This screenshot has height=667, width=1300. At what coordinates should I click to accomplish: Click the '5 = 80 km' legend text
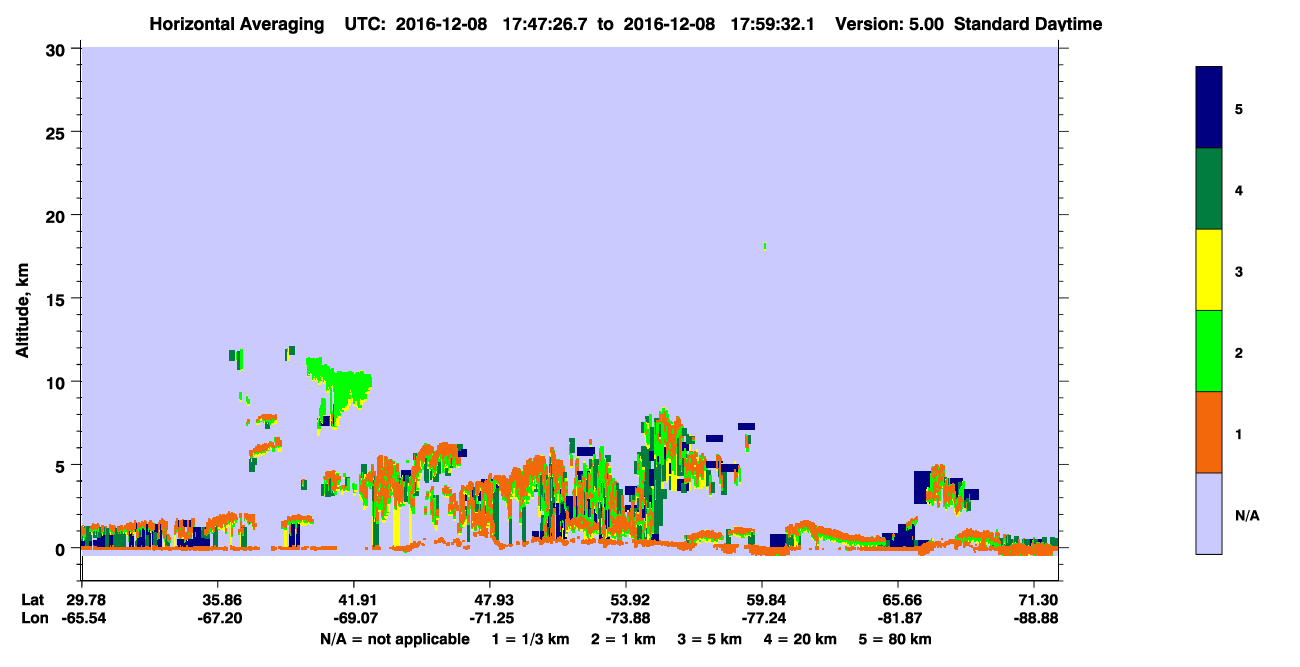tap(895, 639)
